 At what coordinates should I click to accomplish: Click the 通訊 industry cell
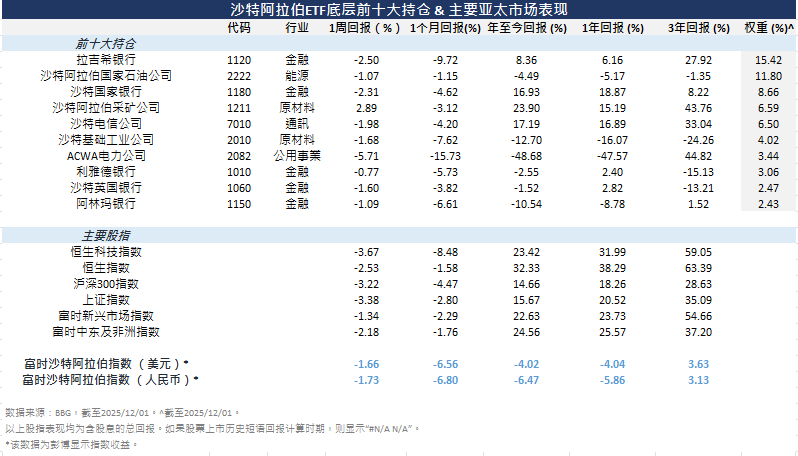(x=297, y=124)
